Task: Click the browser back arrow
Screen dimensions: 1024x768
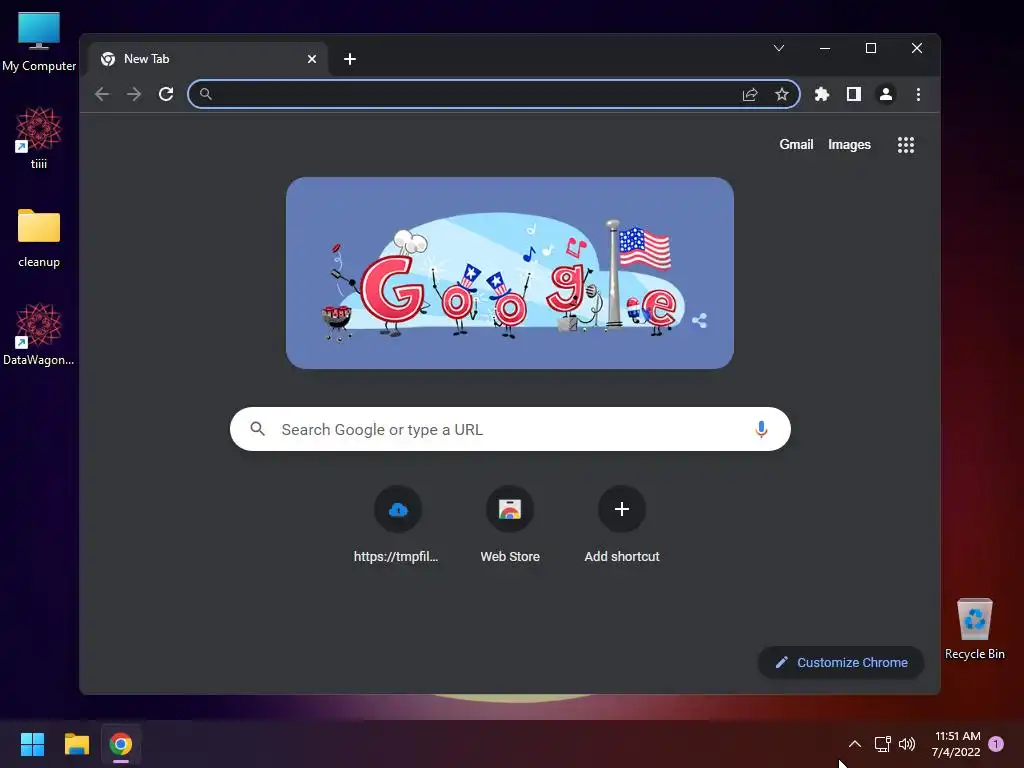Action: tap(102, 94)
